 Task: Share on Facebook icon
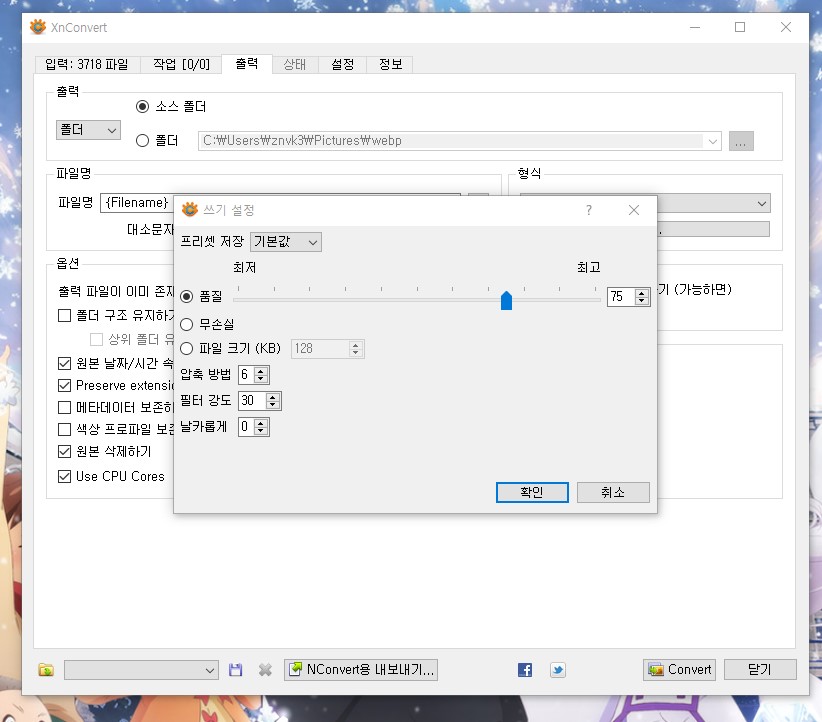pyautogui.click(x=525, y=670)
